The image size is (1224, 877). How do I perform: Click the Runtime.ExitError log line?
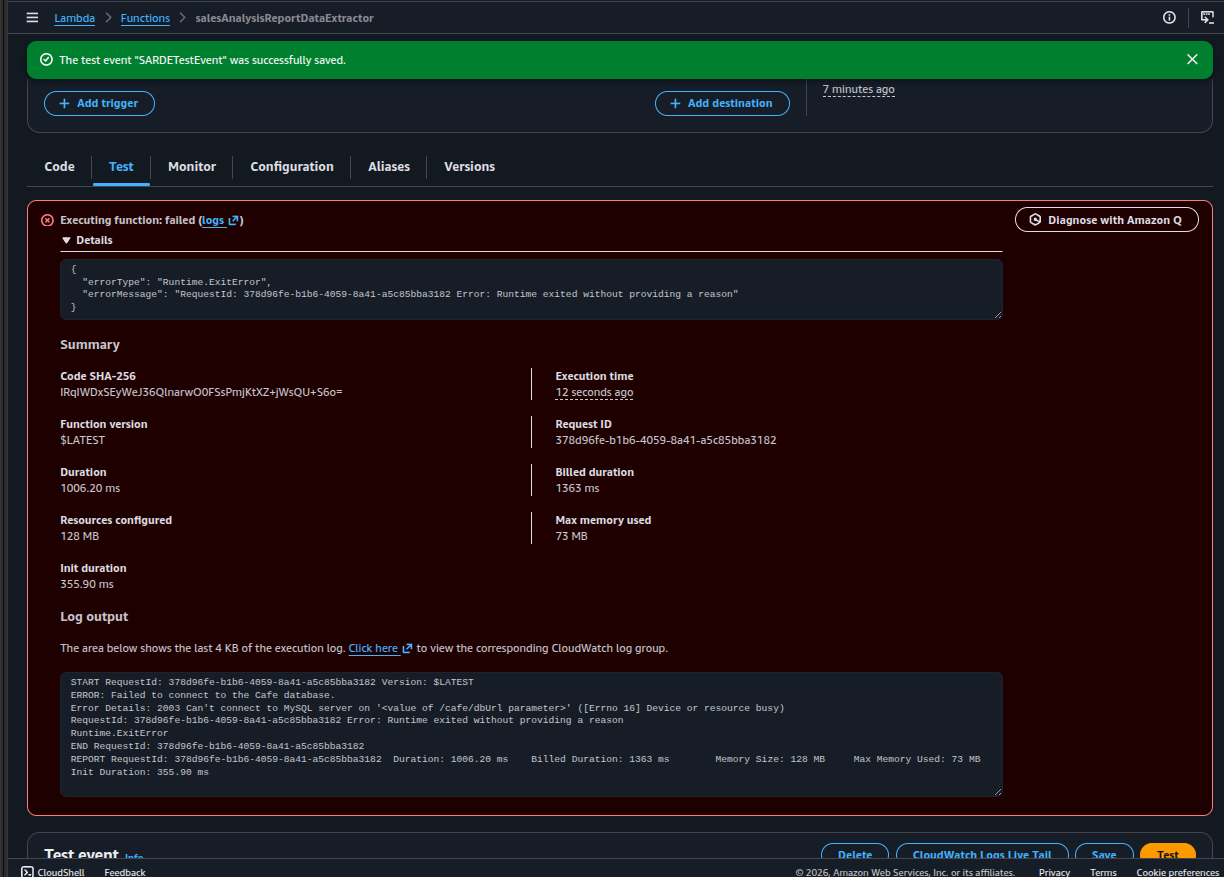pyautogui.click(x=119, y=733)
